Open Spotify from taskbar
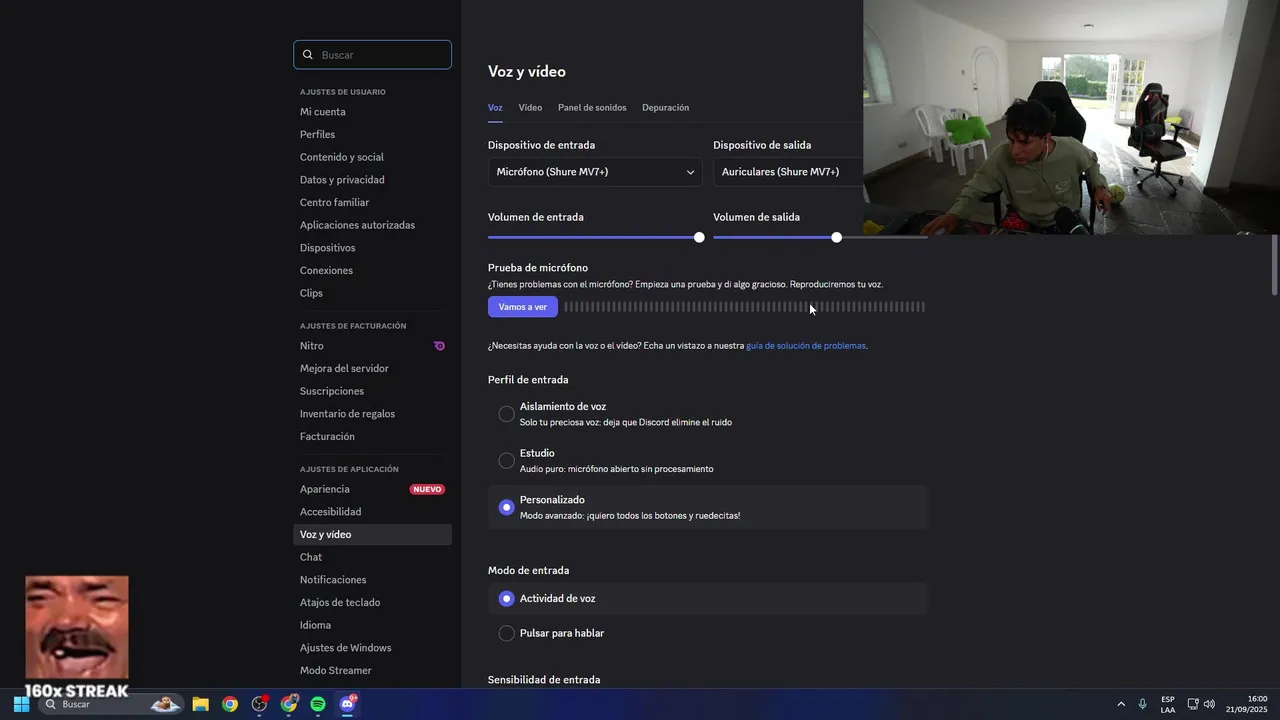The image size is (1280, 720). (318, 704)
